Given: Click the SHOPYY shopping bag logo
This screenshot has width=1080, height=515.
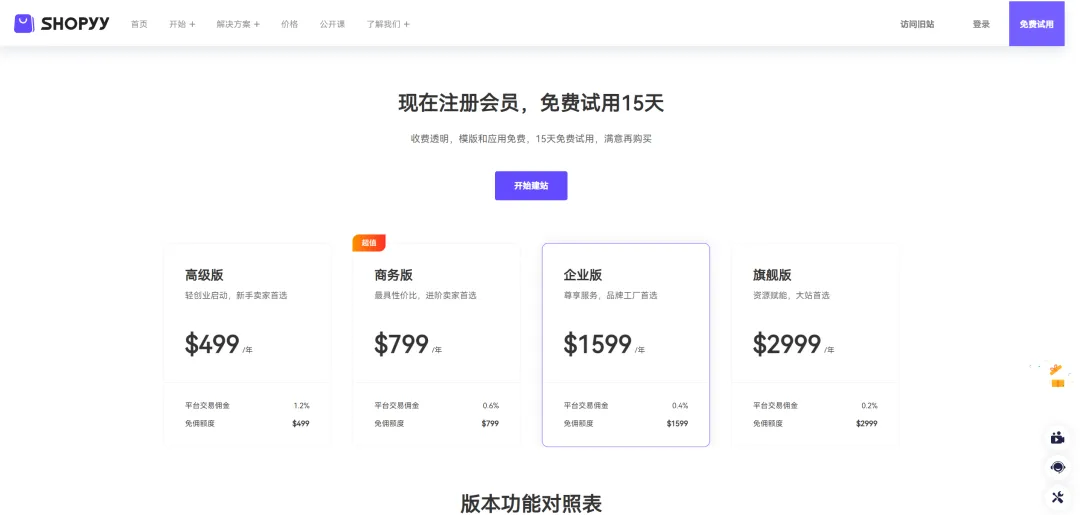Looking at the screenshot, I should [24, 23].
